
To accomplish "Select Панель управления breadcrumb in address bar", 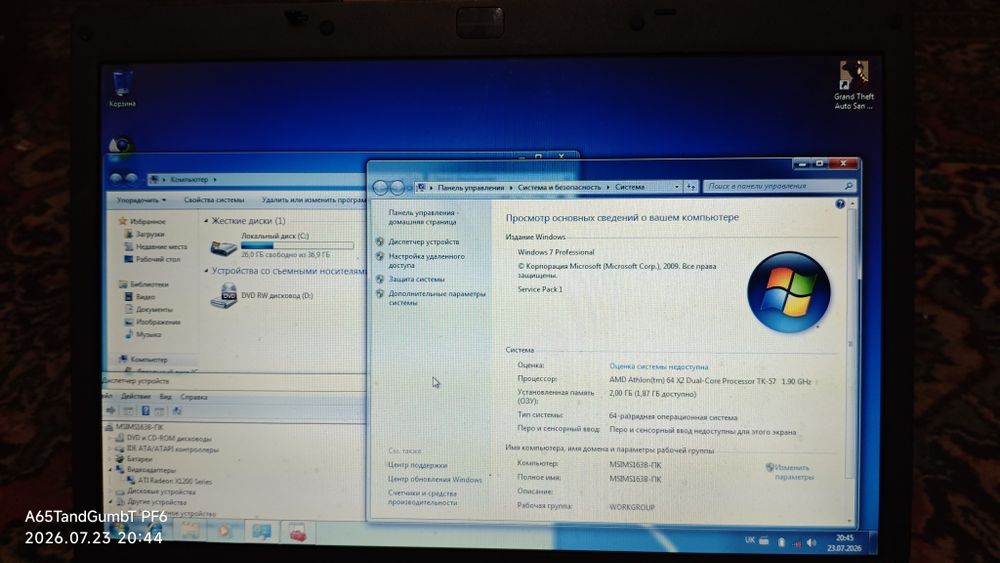I will click(x=470, y=187).
